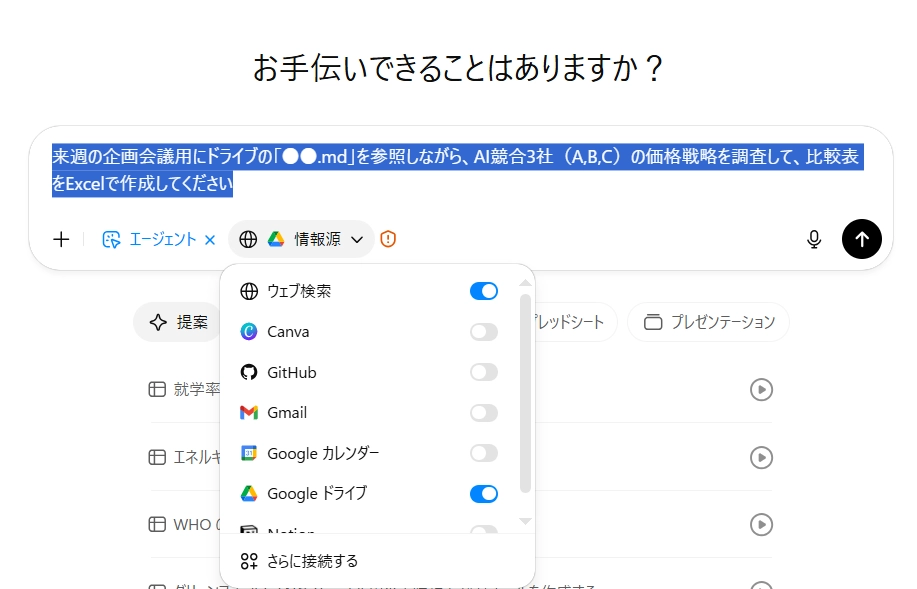Image resolution: width=917 pixels, height=589 pixels.
Task: Enable the Gmail source toggle
Action: click(484, 413)
